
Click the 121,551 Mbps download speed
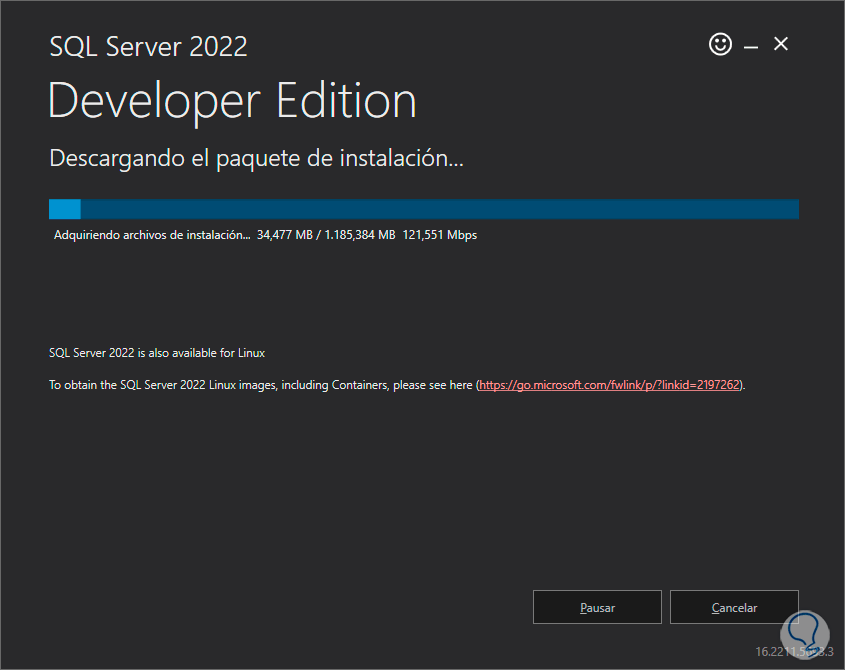pyautogui.click(x=440, y=236)
